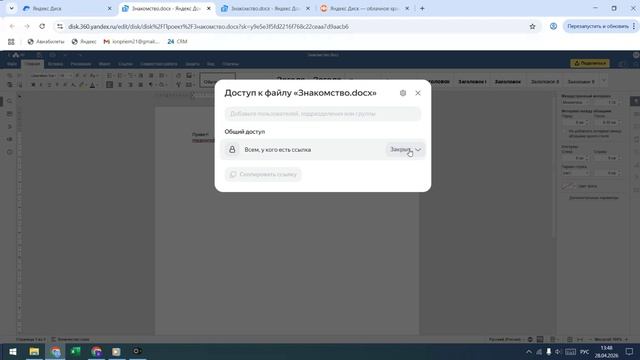This screenshot has height=360, width=640.
Task: Open the Файл tab in the editor ribbon
Action: tap(12, 64)
